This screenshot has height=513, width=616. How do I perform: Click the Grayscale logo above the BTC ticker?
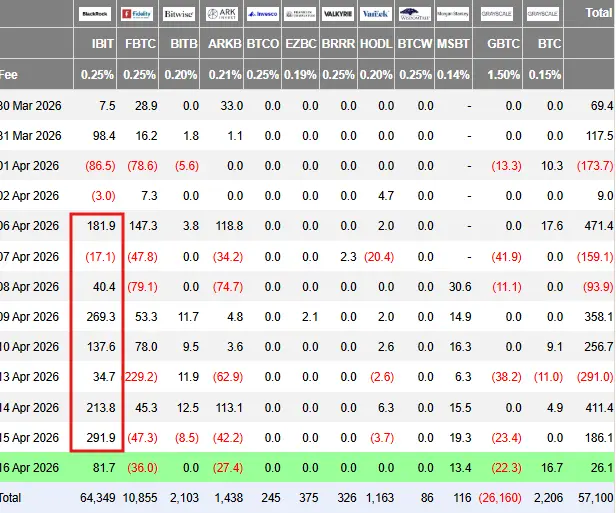[x=543, y=14]
